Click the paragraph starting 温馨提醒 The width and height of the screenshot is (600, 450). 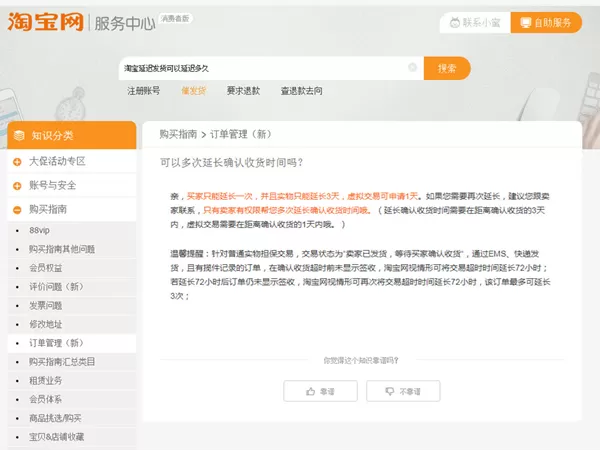(360, 275)
